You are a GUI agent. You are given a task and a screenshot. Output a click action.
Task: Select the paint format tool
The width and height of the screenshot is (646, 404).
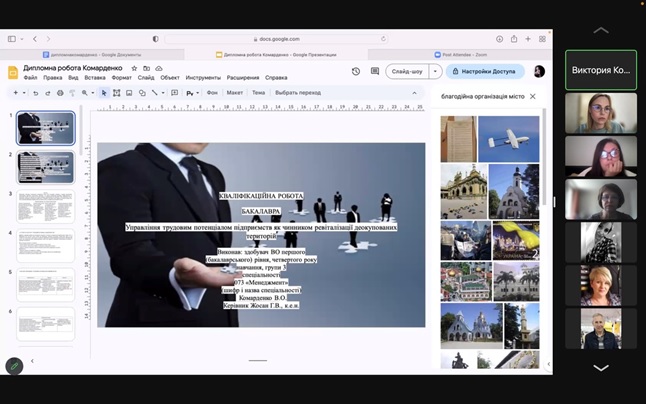coord(72,93)
